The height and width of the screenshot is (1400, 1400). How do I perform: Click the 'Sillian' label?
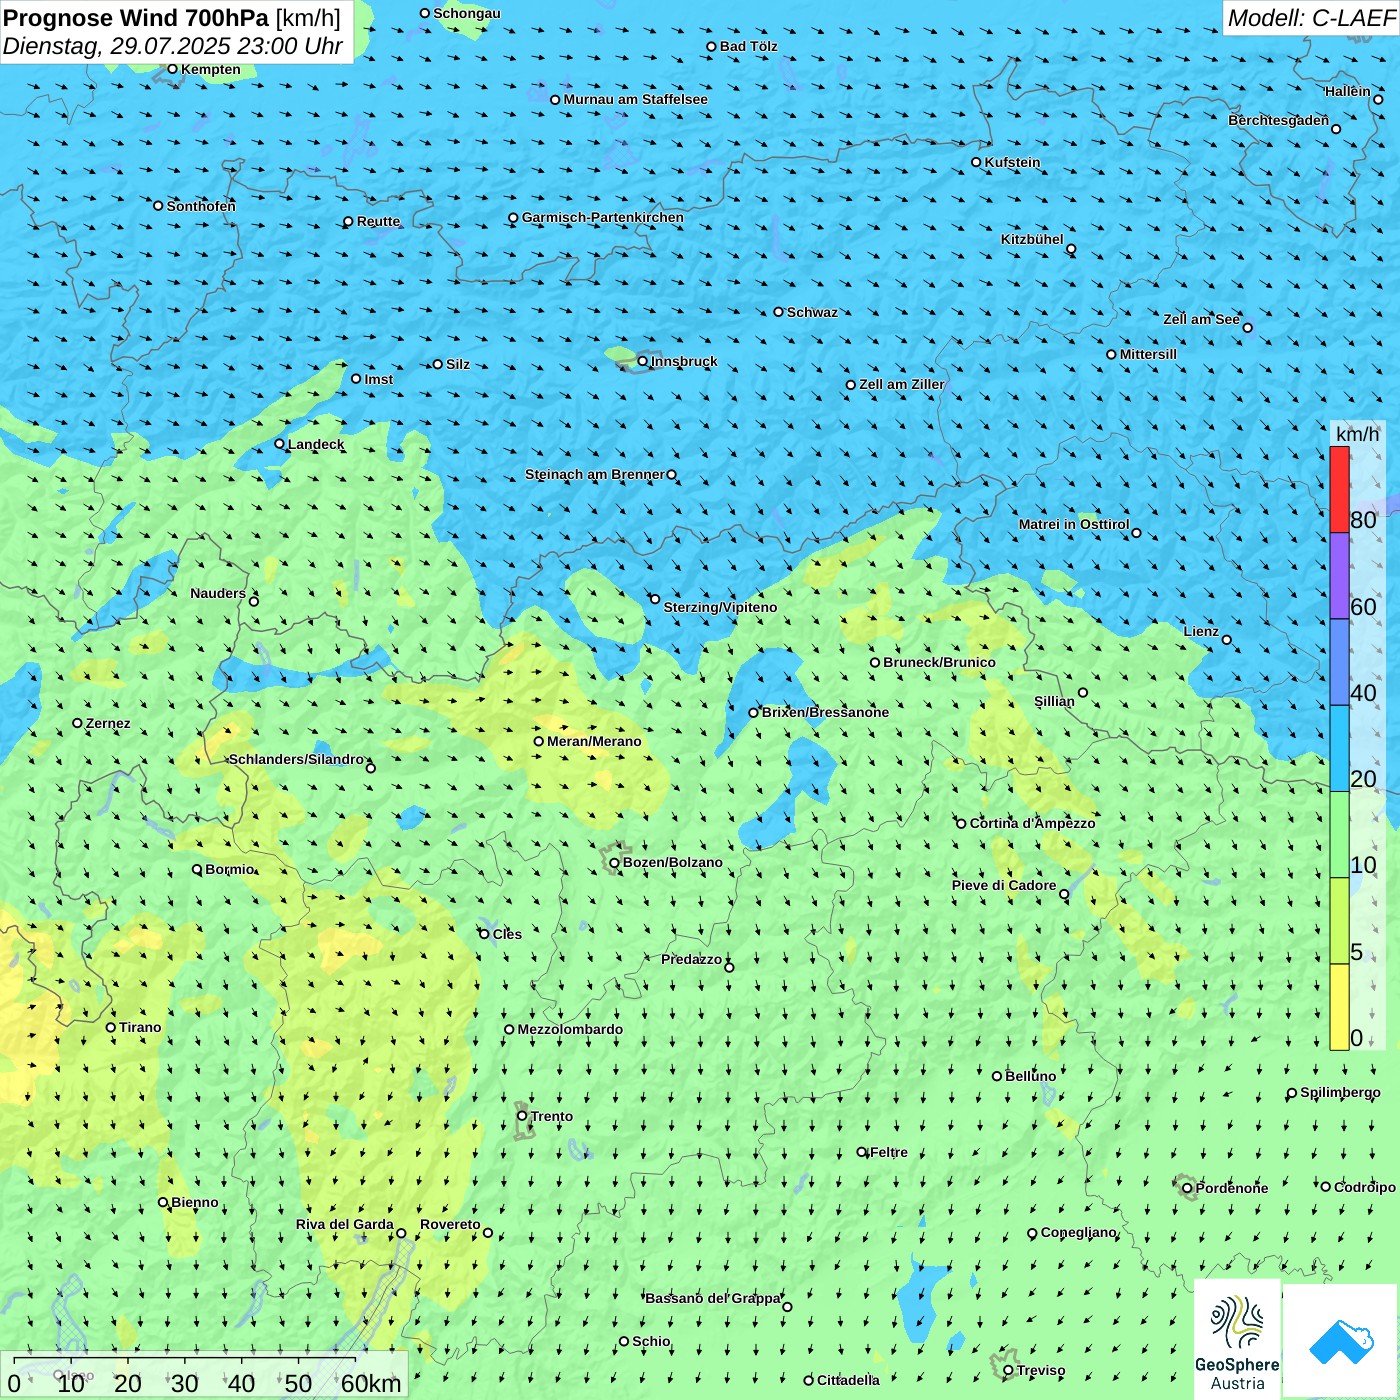point(1054,701)
